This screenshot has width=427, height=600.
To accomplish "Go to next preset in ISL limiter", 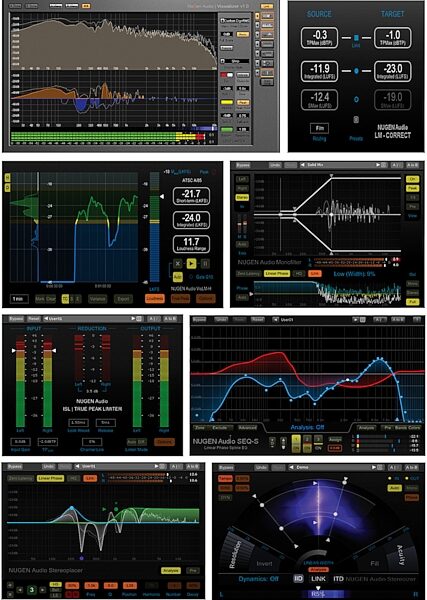I will point(134,318).
